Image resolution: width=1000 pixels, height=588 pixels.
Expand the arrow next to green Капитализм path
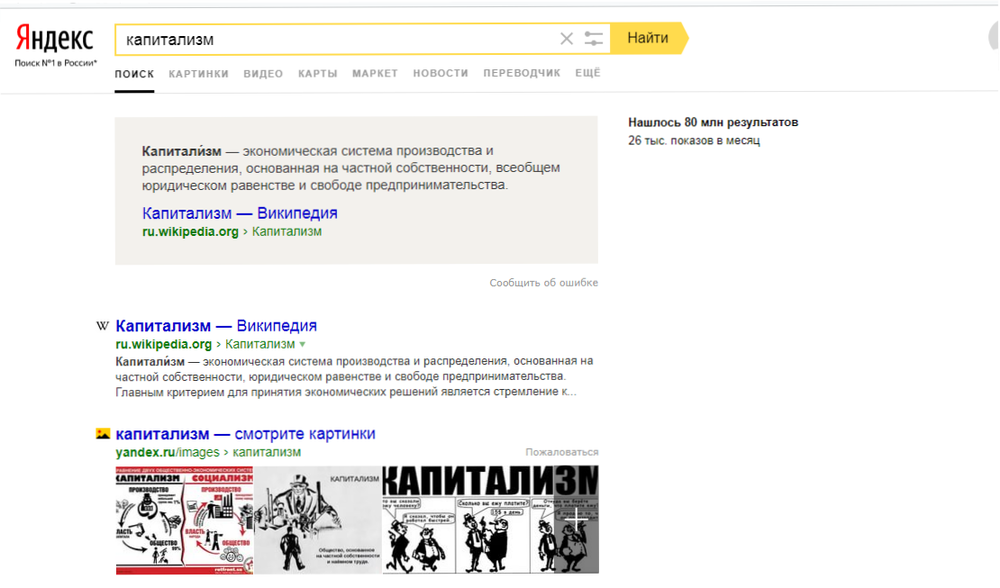click(x=302, y=344)
